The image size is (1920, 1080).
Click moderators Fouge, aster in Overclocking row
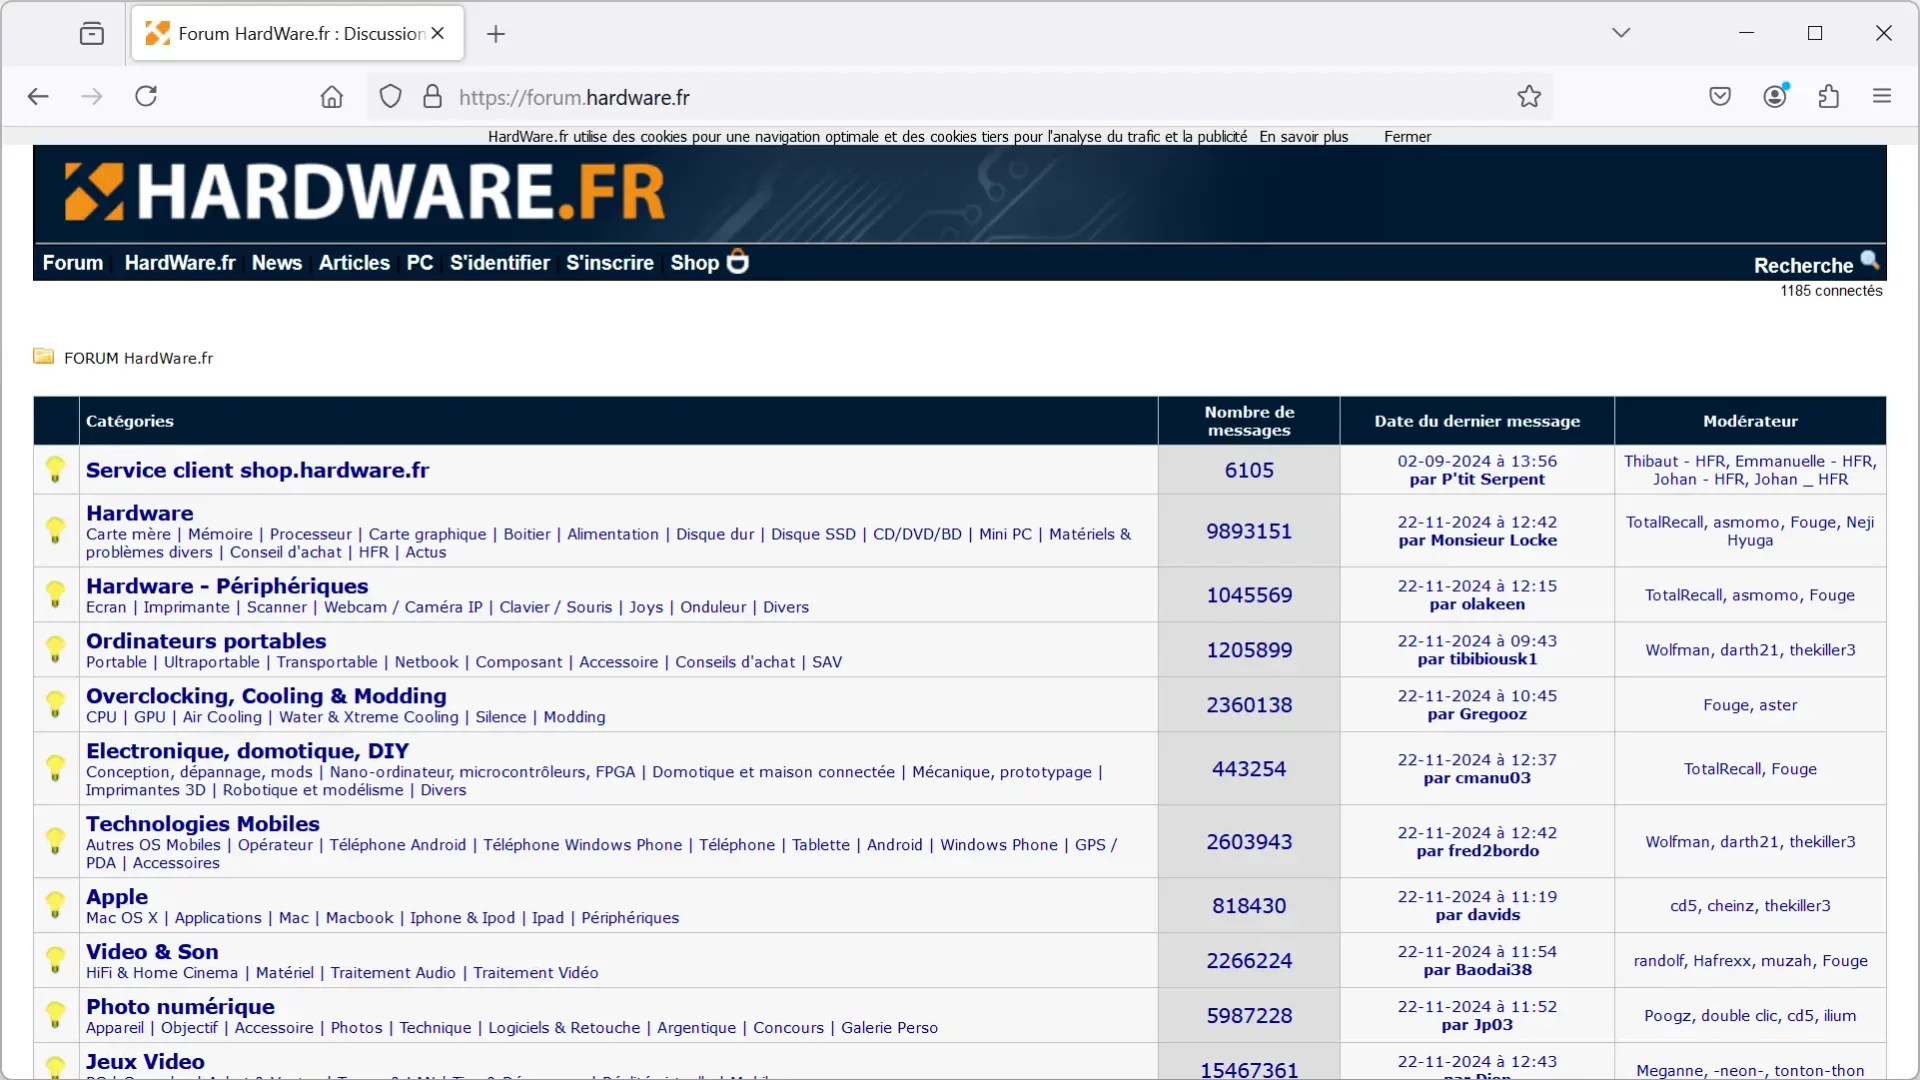coord(1750,705)
